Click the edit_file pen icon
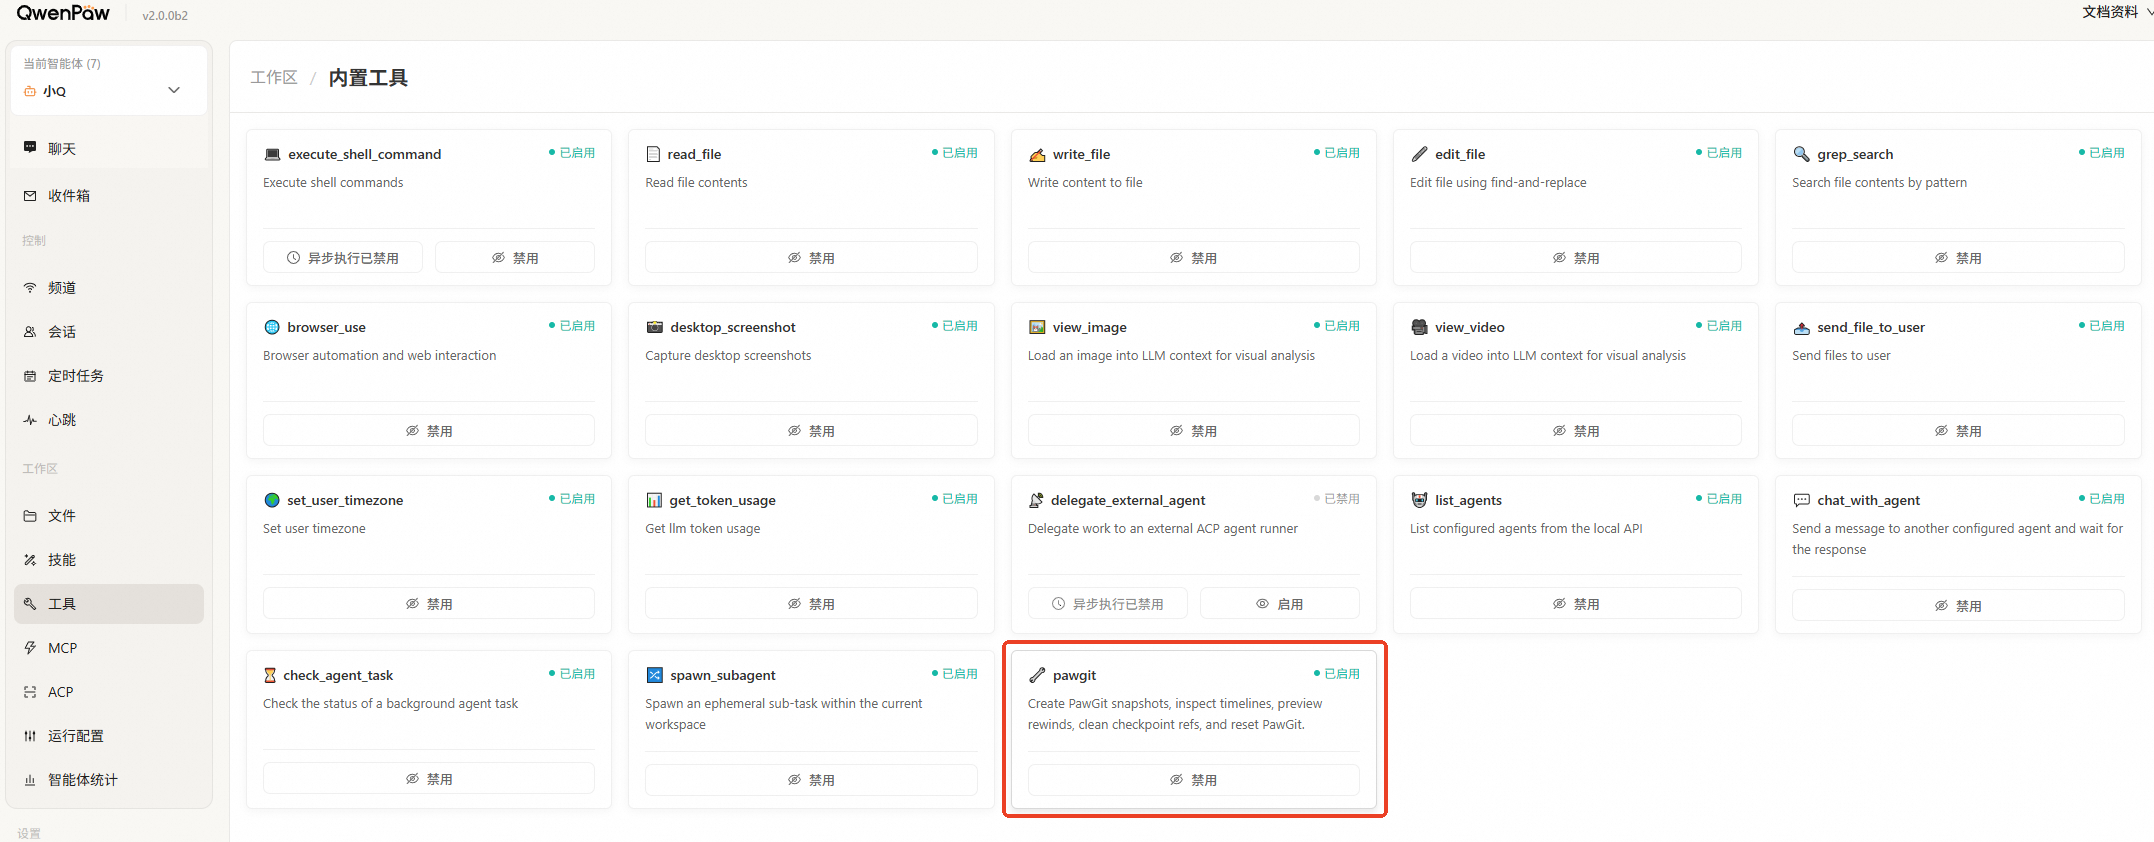Screen dimensions: 2154x842 pos(1419,154)
